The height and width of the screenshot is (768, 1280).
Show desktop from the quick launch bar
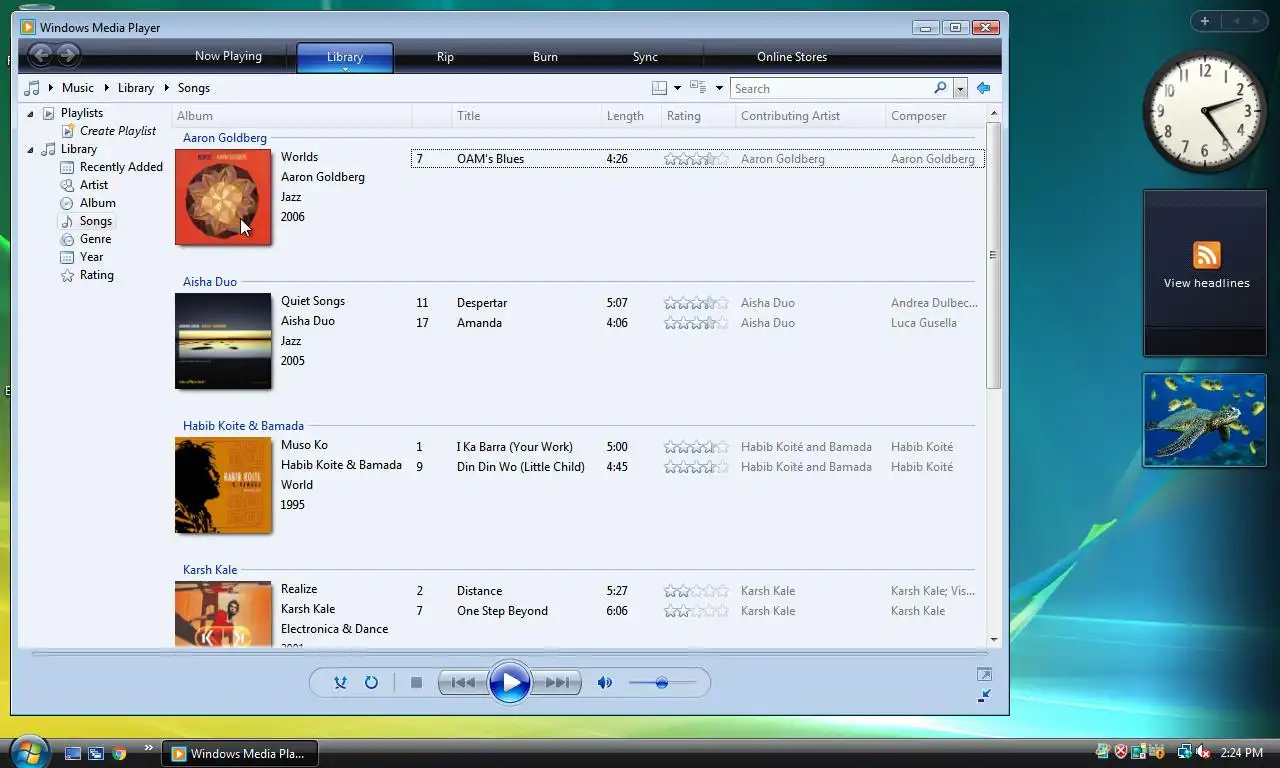click(x=72, y=753)
